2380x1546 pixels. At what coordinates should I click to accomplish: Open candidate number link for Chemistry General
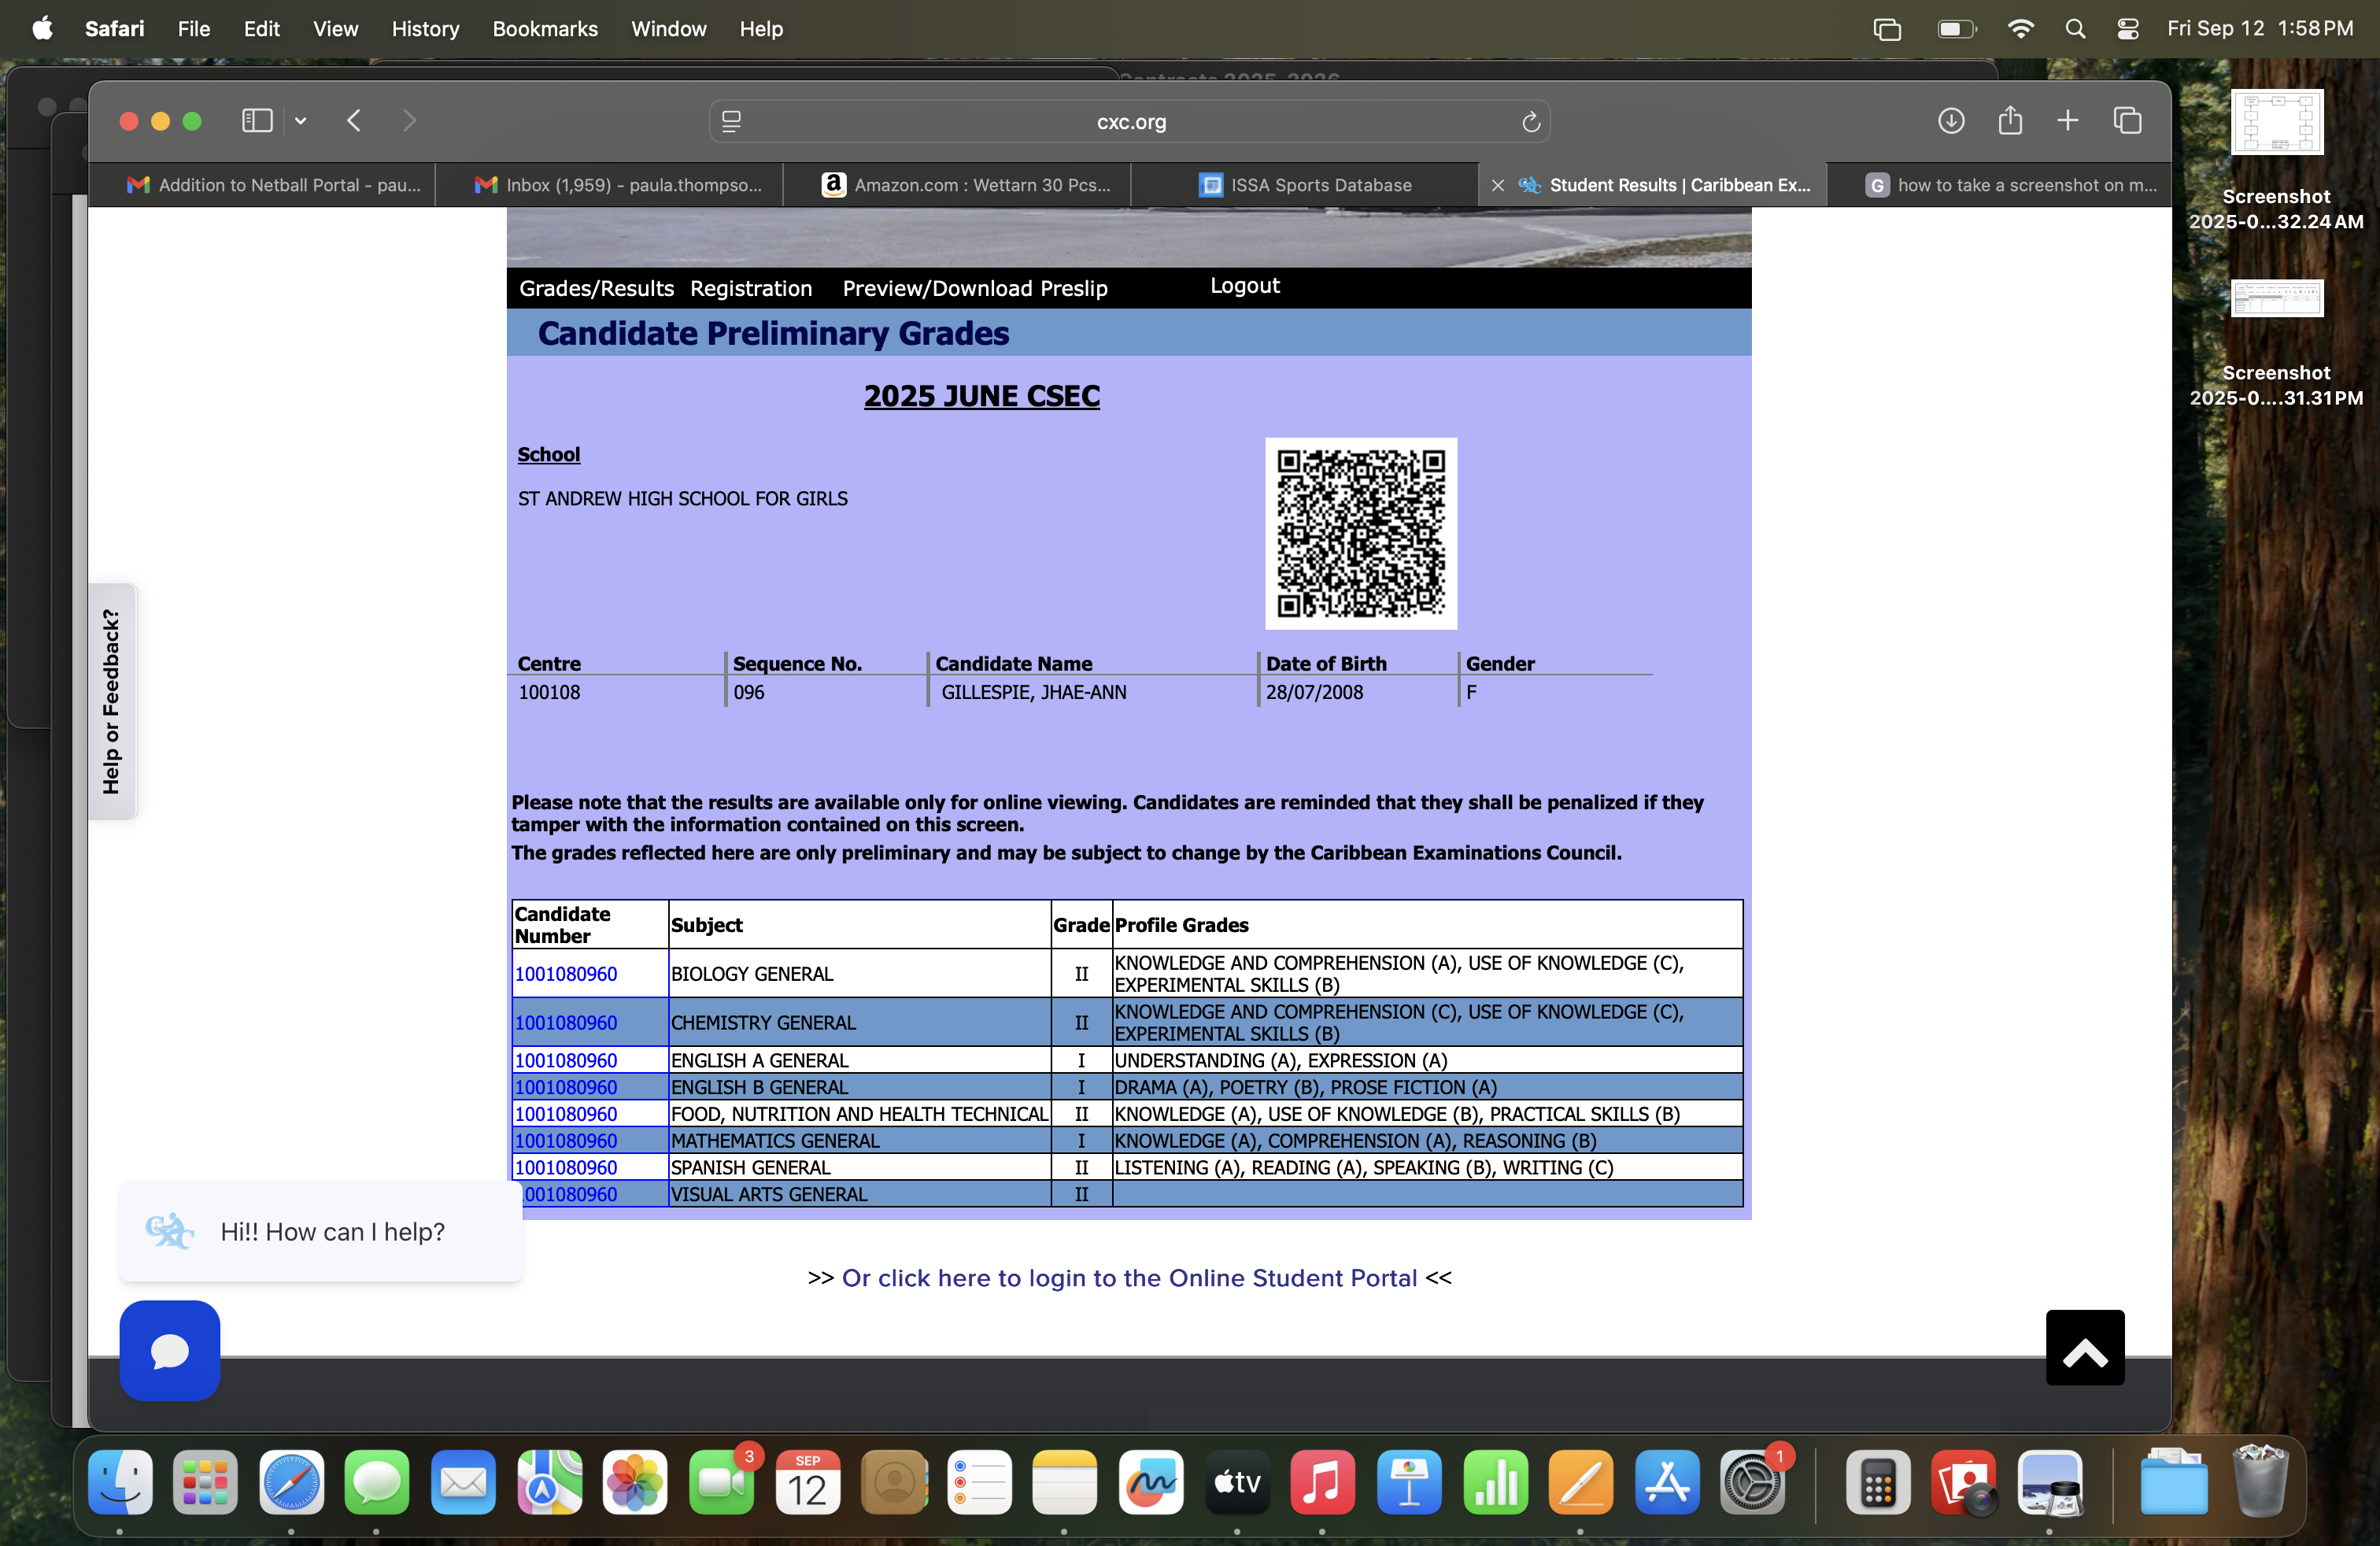pyautogui.click(x=566, y=1023)
